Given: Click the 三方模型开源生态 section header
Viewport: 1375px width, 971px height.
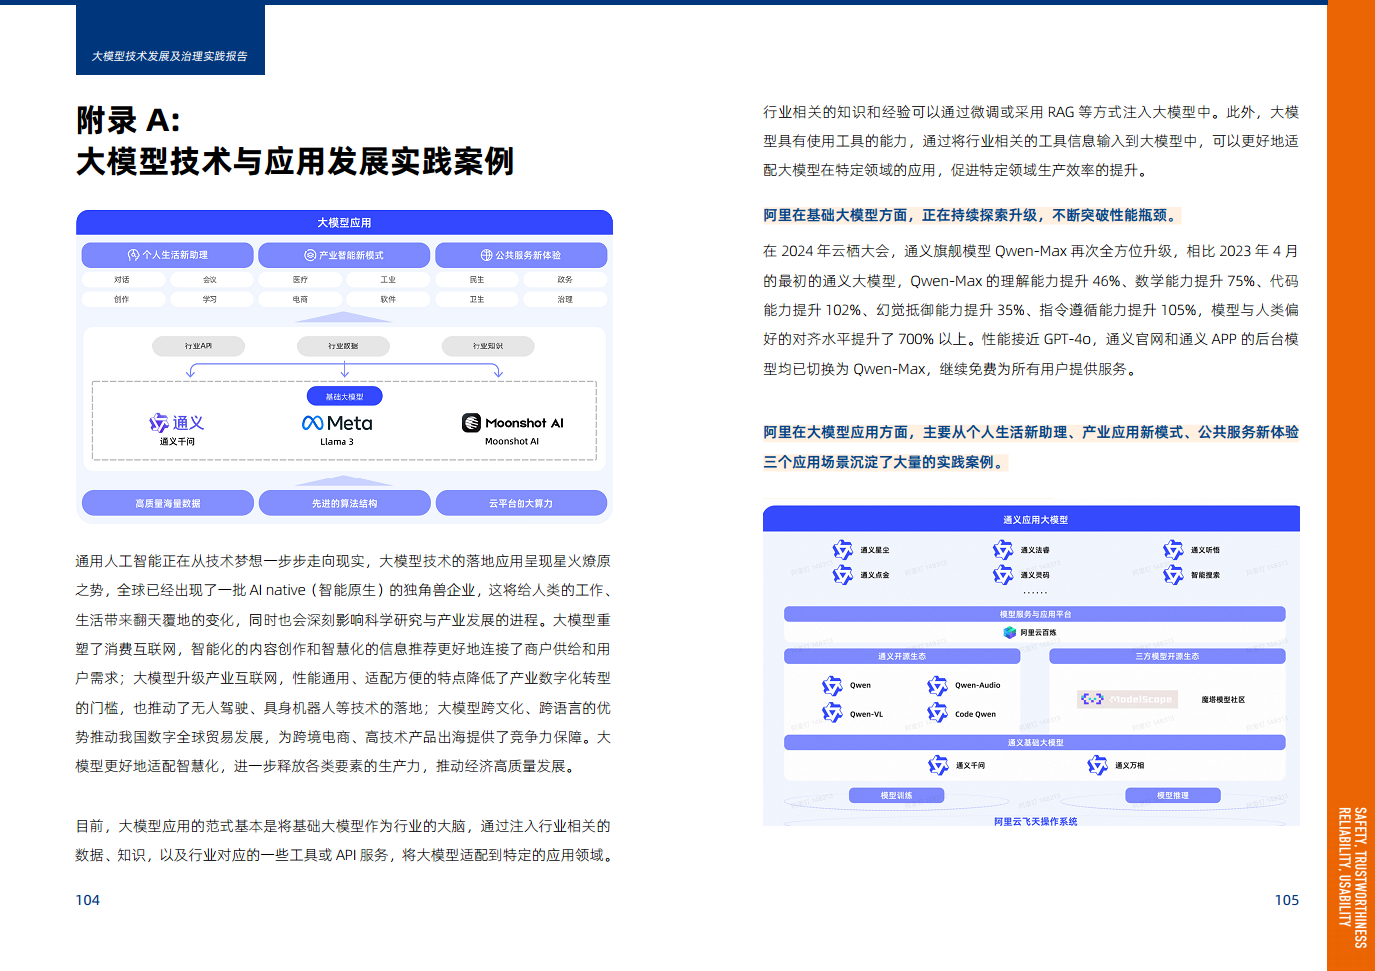Looking at the screenshot, I should pyautogui.click(x=1167, y=656).
